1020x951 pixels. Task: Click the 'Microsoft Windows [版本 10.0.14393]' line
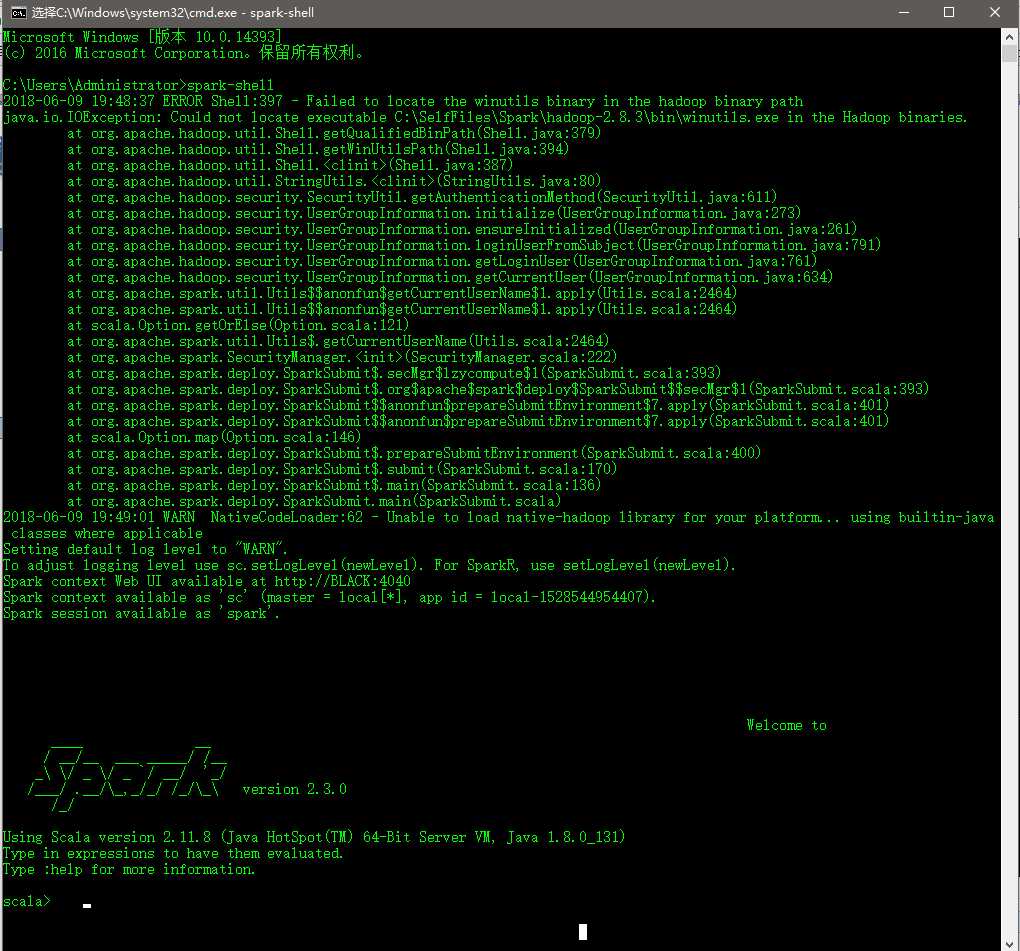point(142,37)
